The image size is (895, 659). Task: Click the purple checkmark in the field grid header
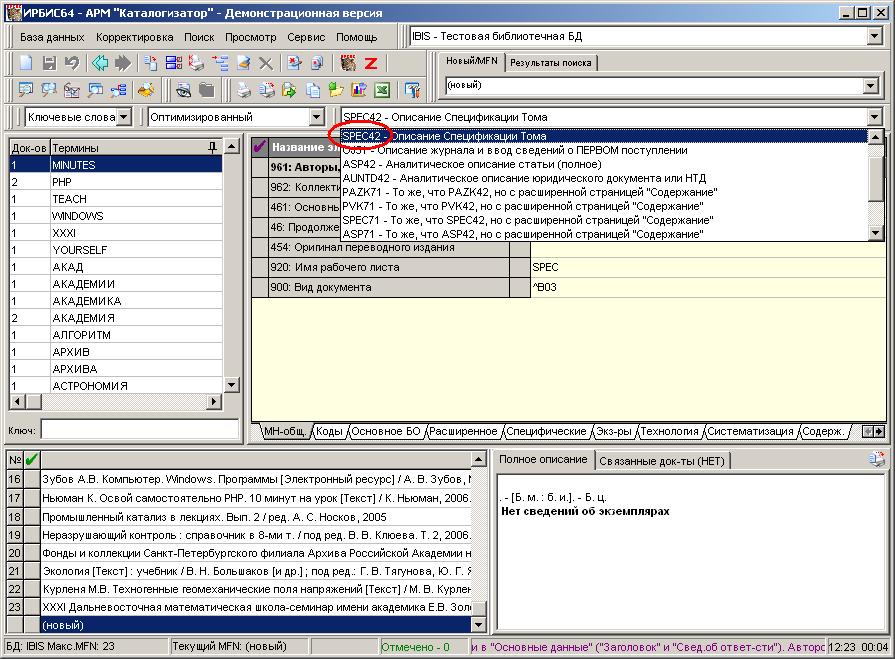pos(260,147)
